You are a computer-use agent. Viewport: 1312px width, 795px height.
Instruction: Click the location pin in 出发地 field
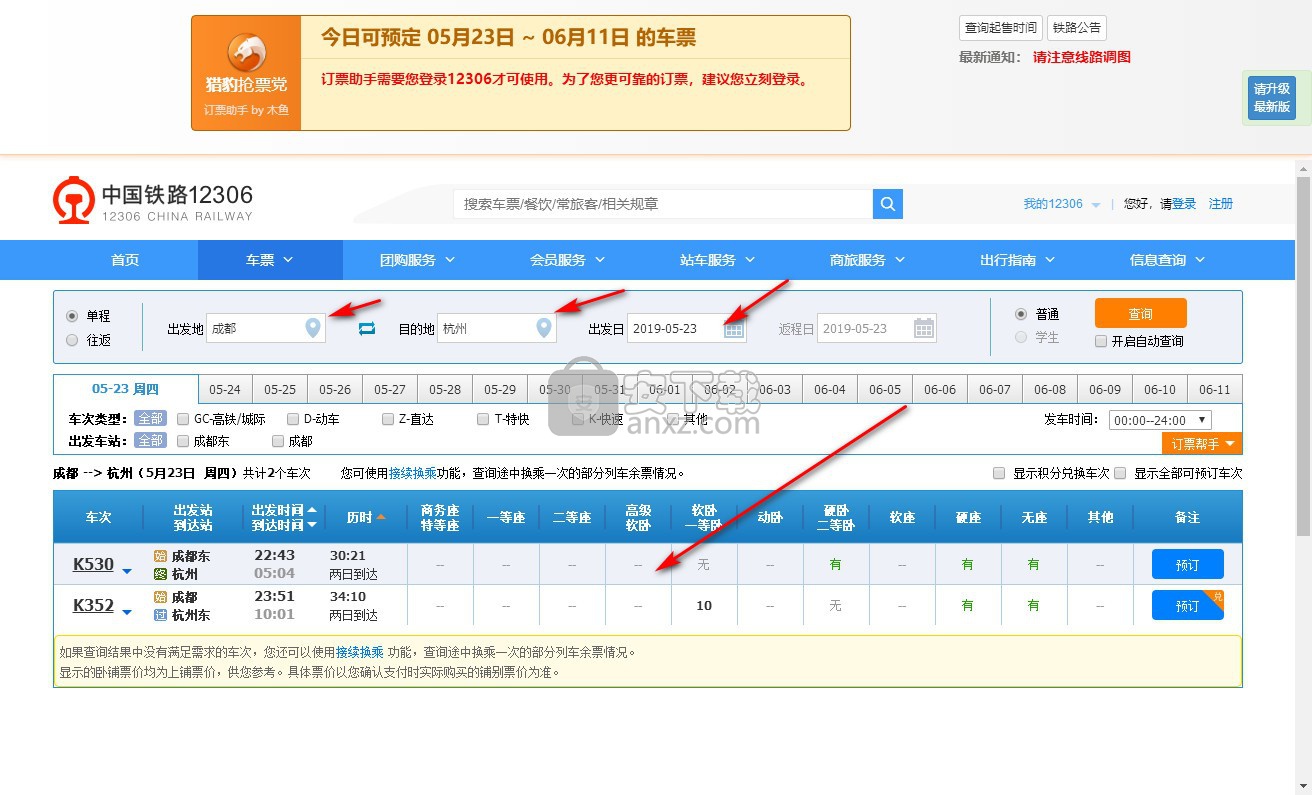point(313,328)
